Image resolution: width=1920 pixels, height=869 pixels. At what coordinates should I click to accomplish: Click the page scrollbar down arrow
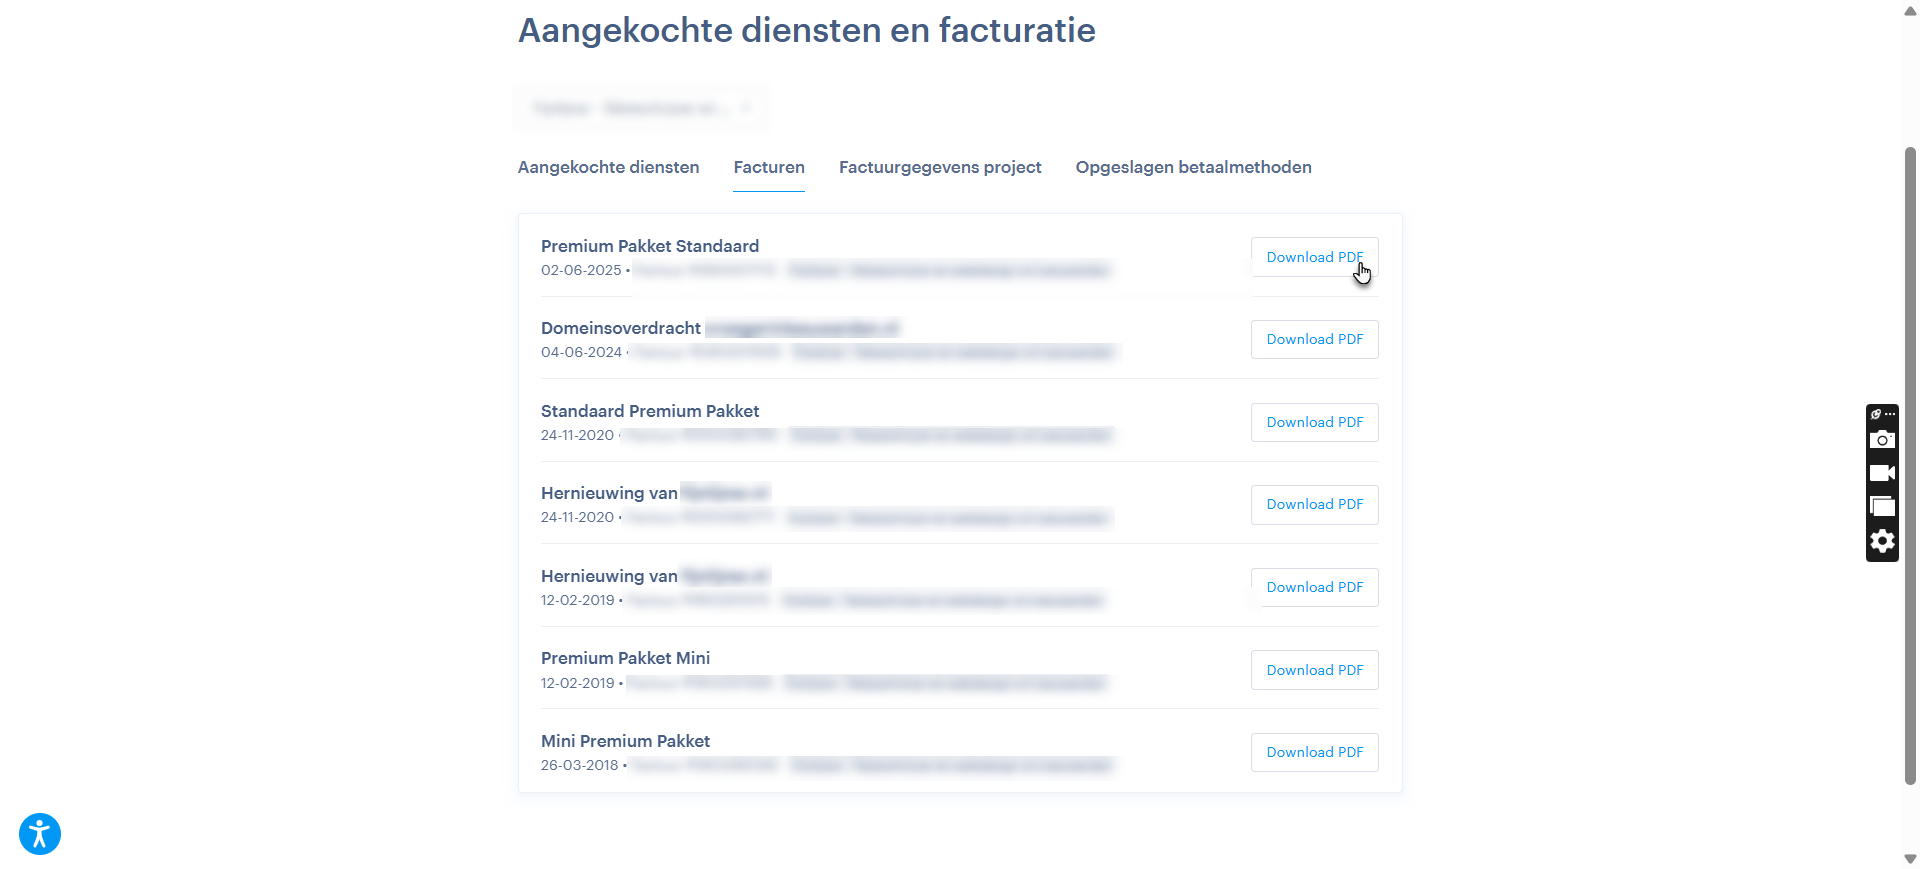(x=1910, y=859)
